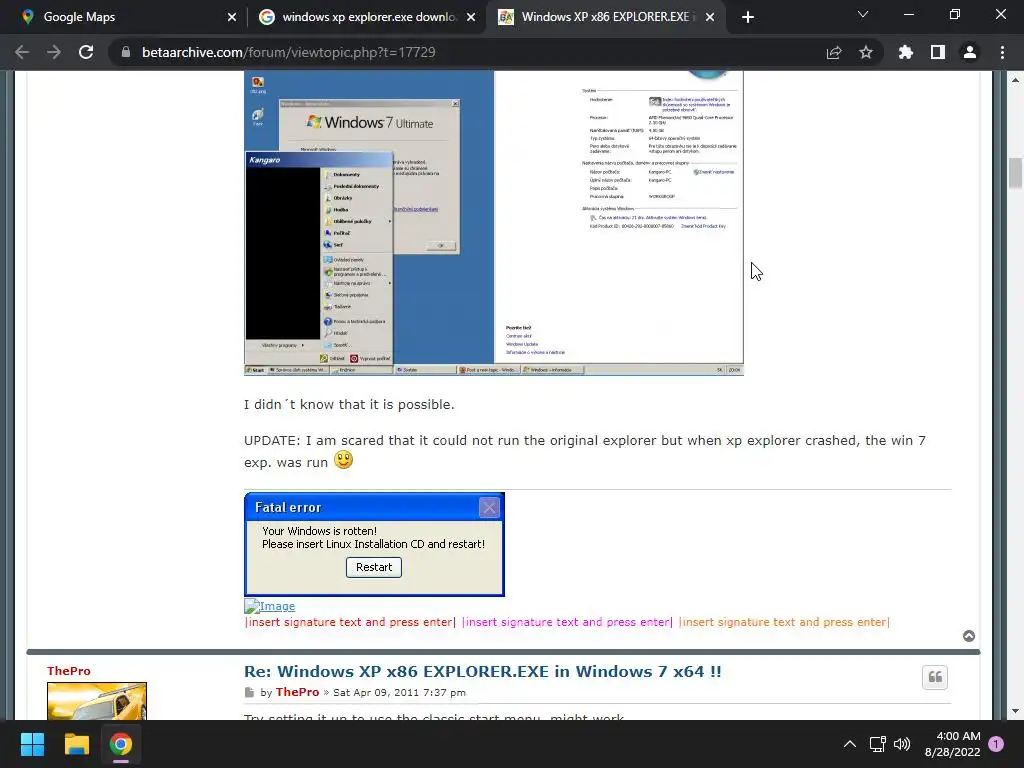View site security lock information

pyautogui.click(x=126, y=52)
